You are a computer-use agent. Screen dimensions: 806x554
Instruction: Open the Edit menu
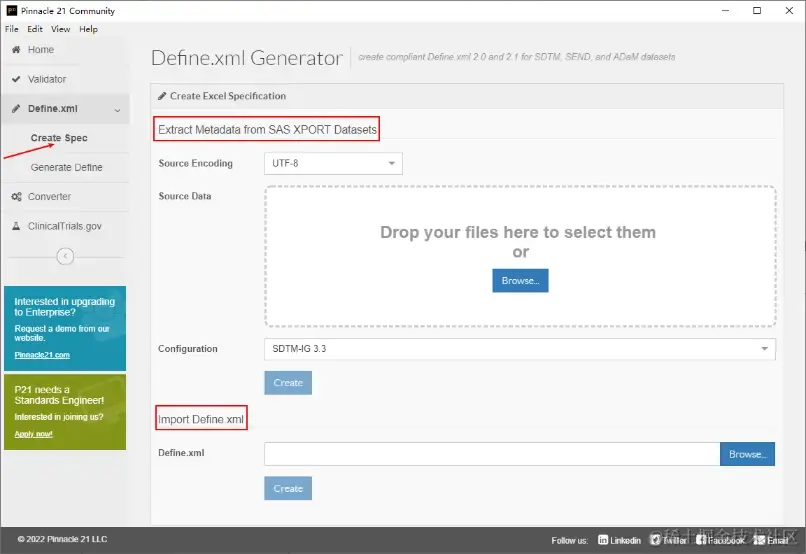[35, 29]
